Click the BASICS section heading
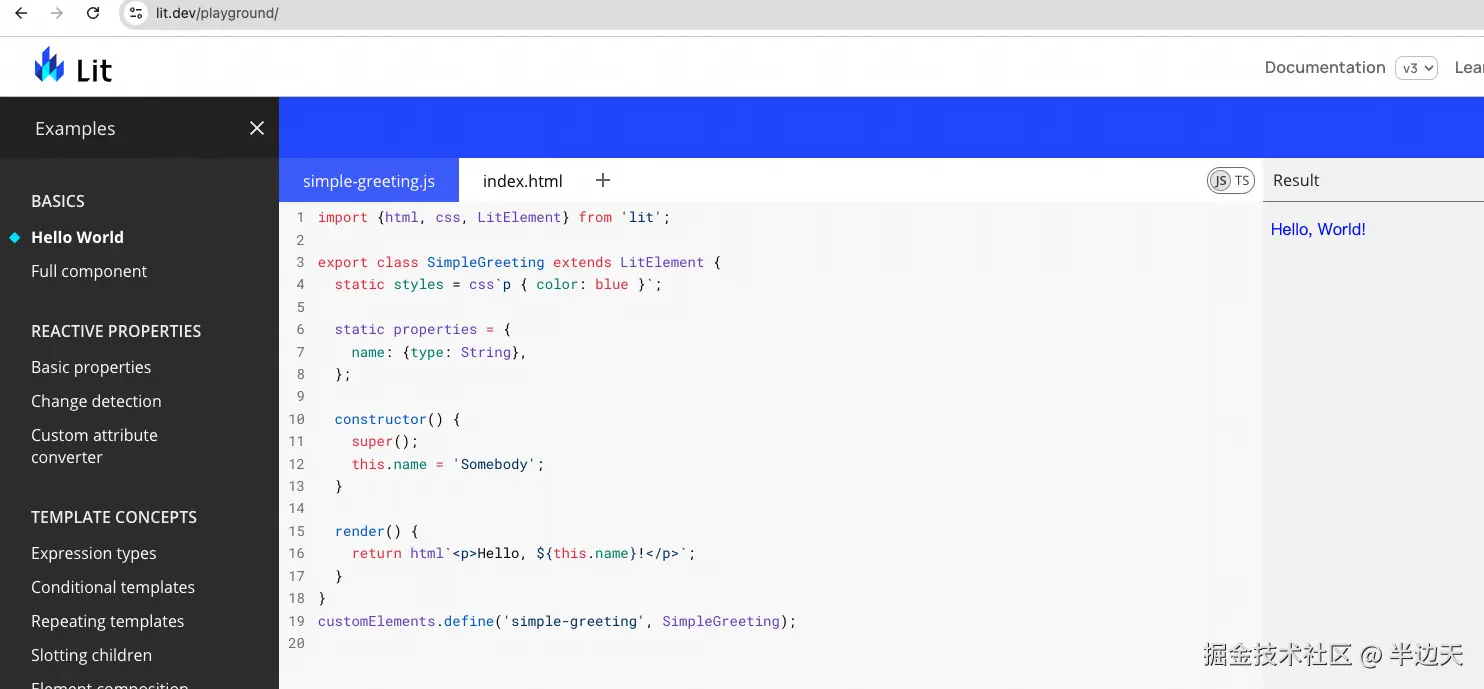Viewport: 1484px width, 689px height. point(58,201)
